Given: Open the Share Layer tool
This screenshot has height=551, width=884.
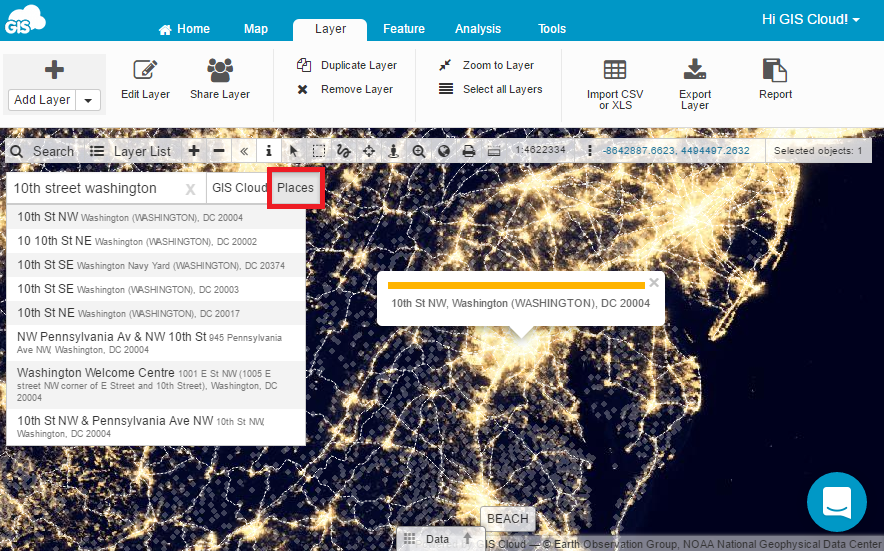Looking at the screenshot, I should point(219,71).
